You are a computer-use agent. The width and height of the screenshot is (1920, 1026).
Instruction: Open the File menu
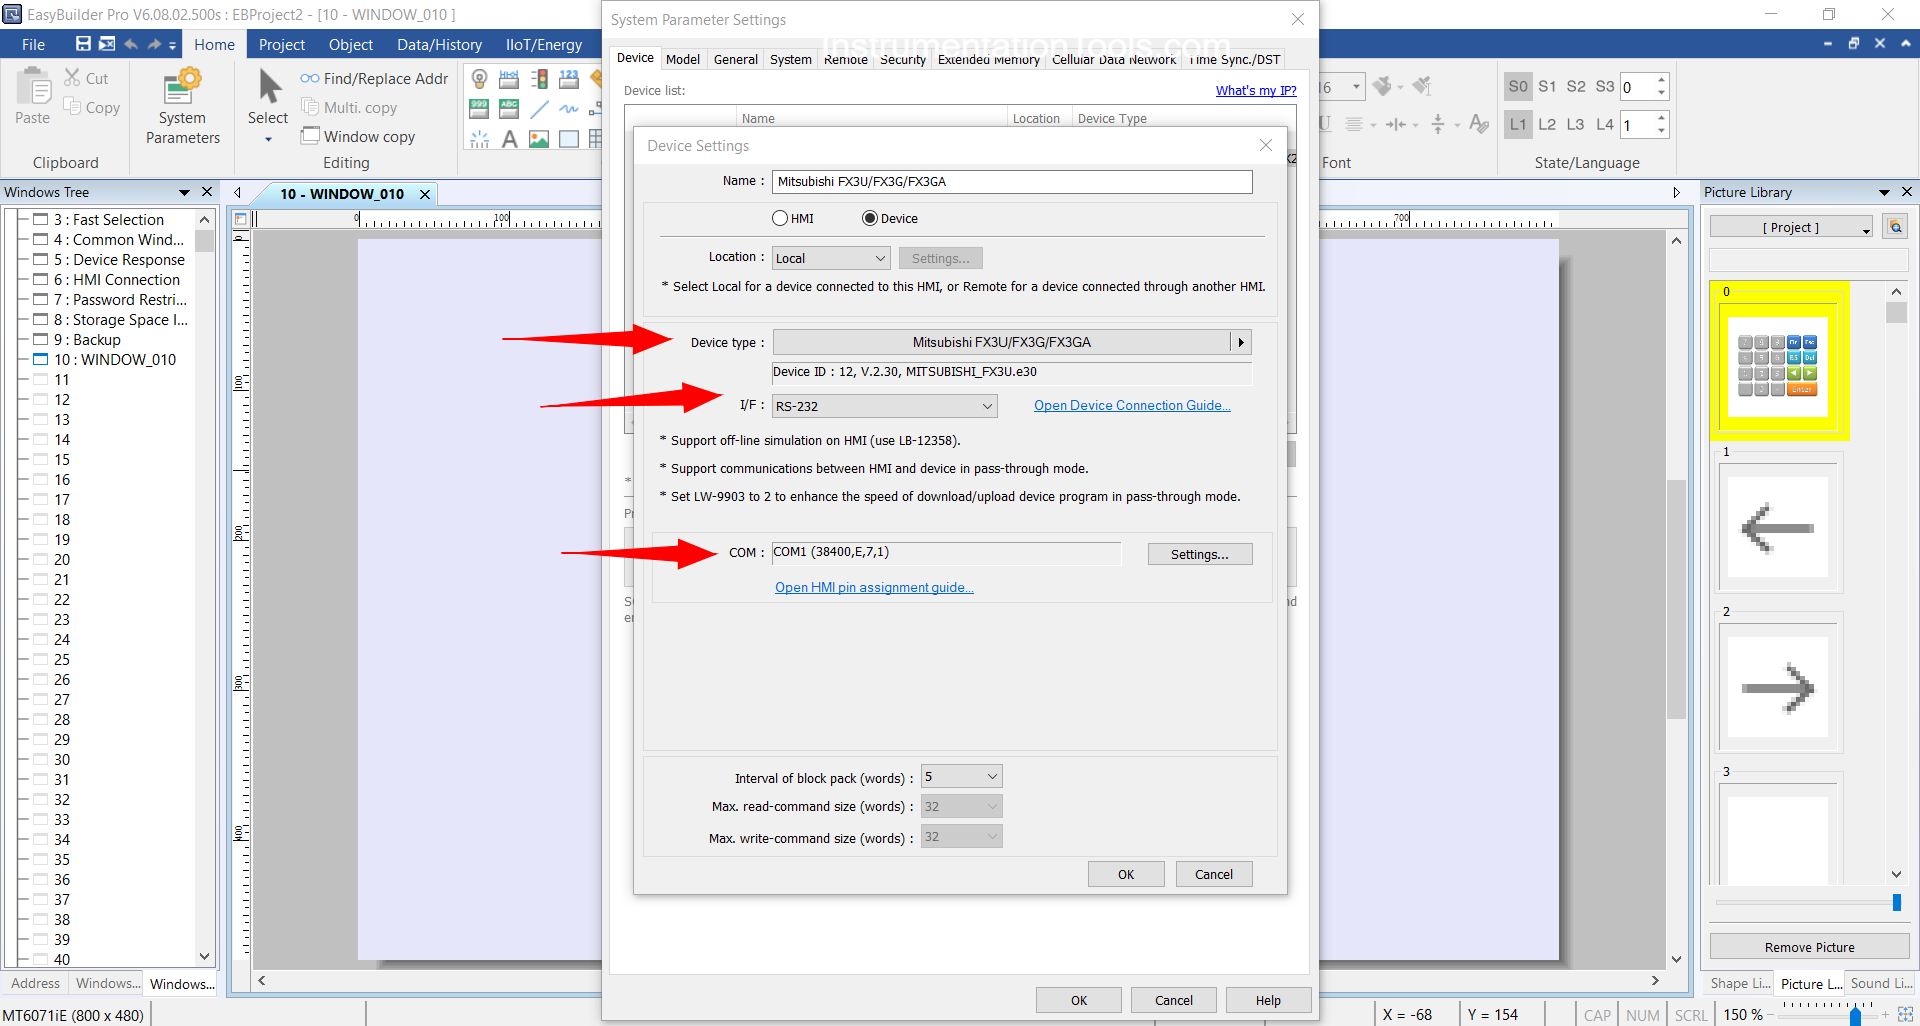tap(33, 44)
